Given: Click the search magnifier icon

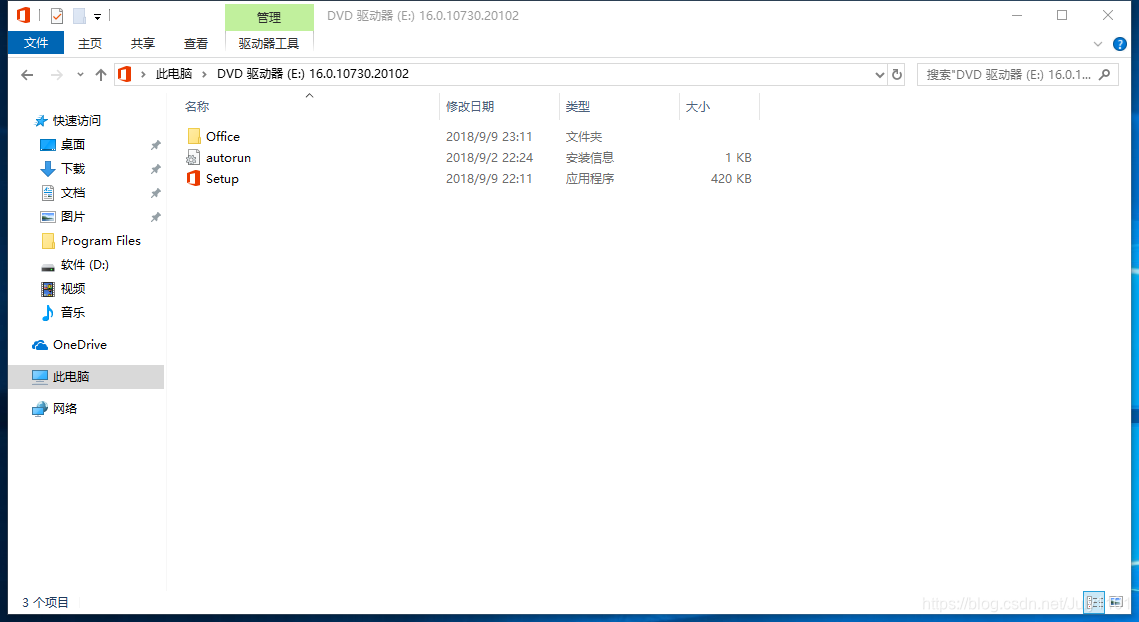Looking at the screenshot, I should tap(1105, 74).
